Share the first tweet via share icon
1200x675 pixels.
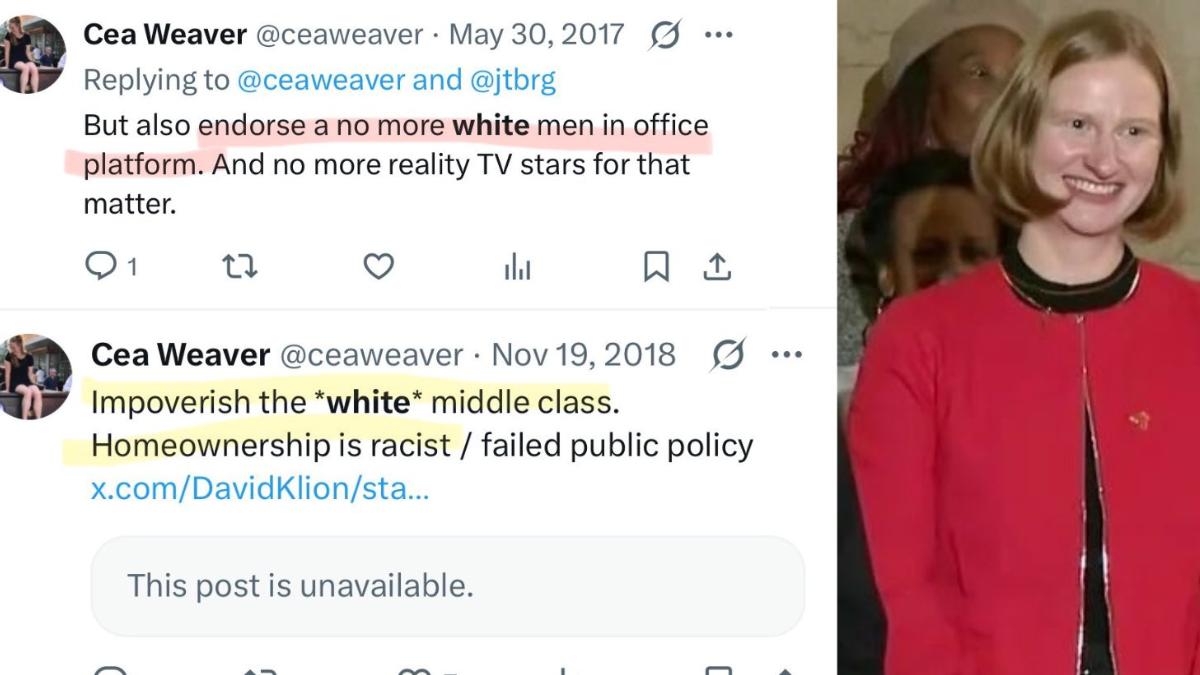[x=717, y=266]
